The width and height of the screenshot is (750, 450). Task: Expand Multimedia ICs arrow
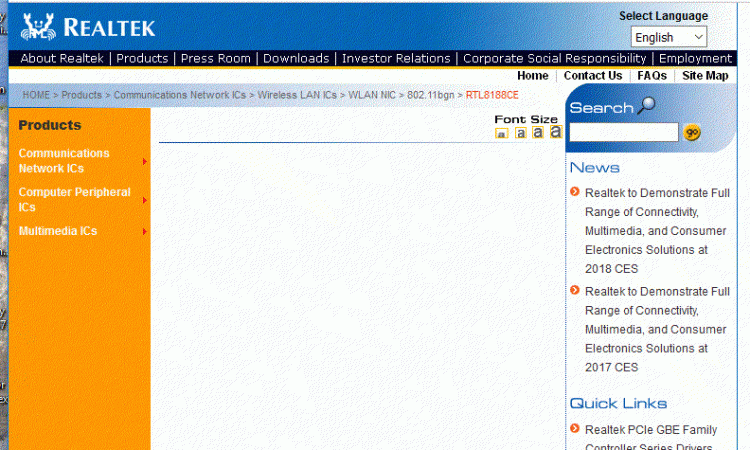[x=144, y=231]
